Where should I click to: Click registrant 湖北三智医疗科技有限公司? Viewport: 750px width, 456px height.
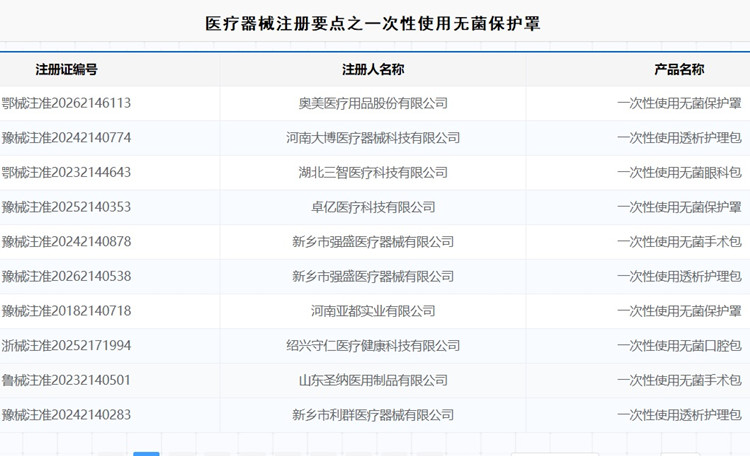point(373,172)
